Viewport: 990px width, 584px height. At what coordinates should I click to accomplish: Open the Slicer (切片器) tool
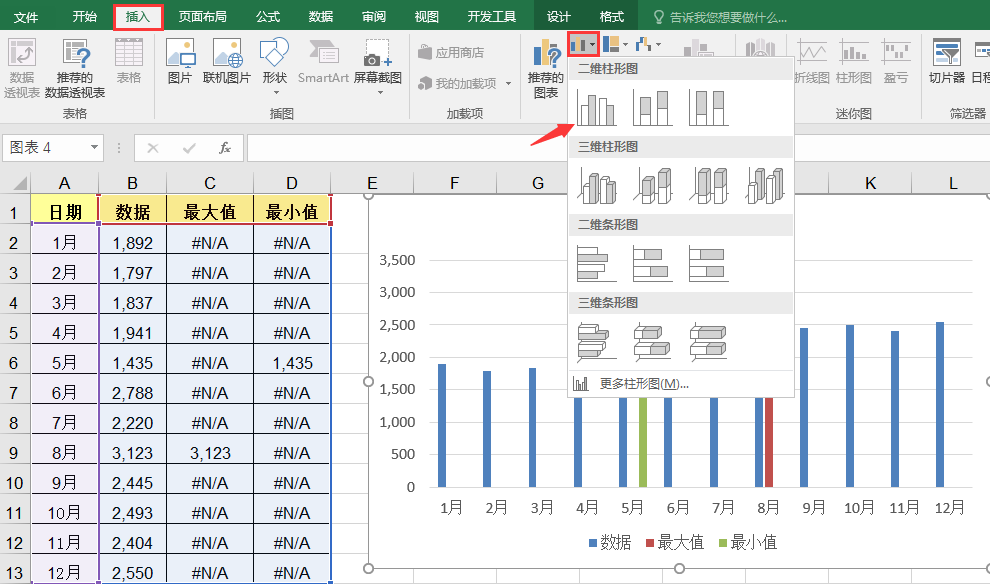946,62
